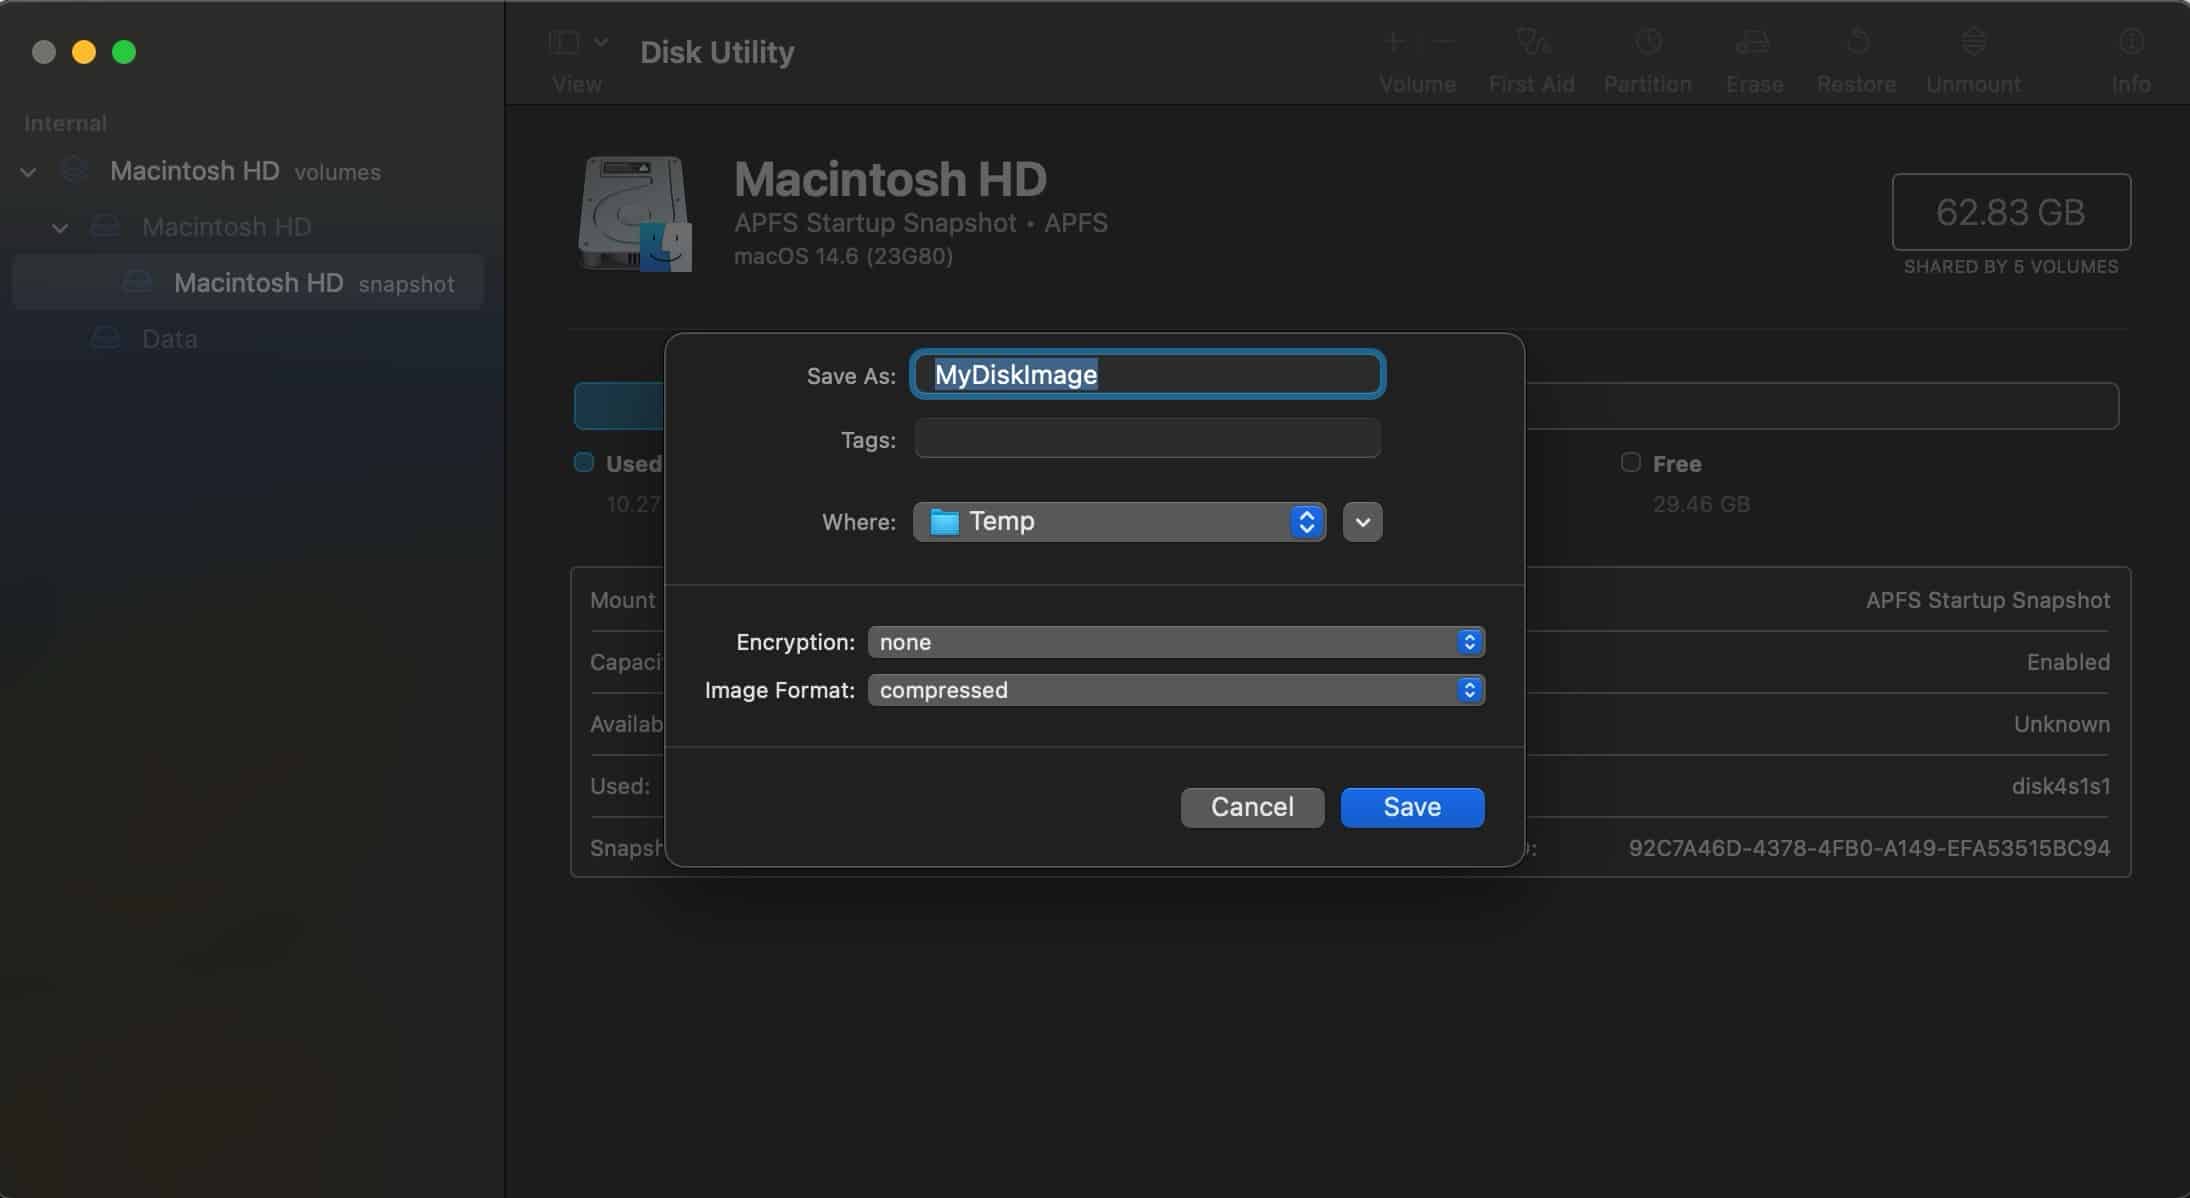
Task: Click the remove Volume minus icon
Action: coord(1443,42)
